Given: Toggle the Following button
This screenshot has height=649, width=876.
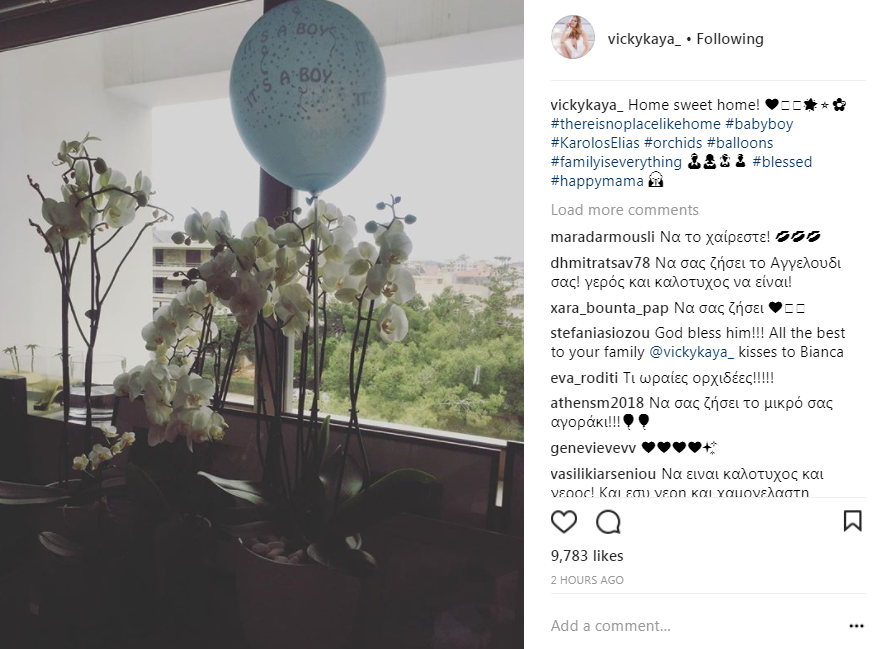Looking at the screenshot, I should (x=730, y=39).
